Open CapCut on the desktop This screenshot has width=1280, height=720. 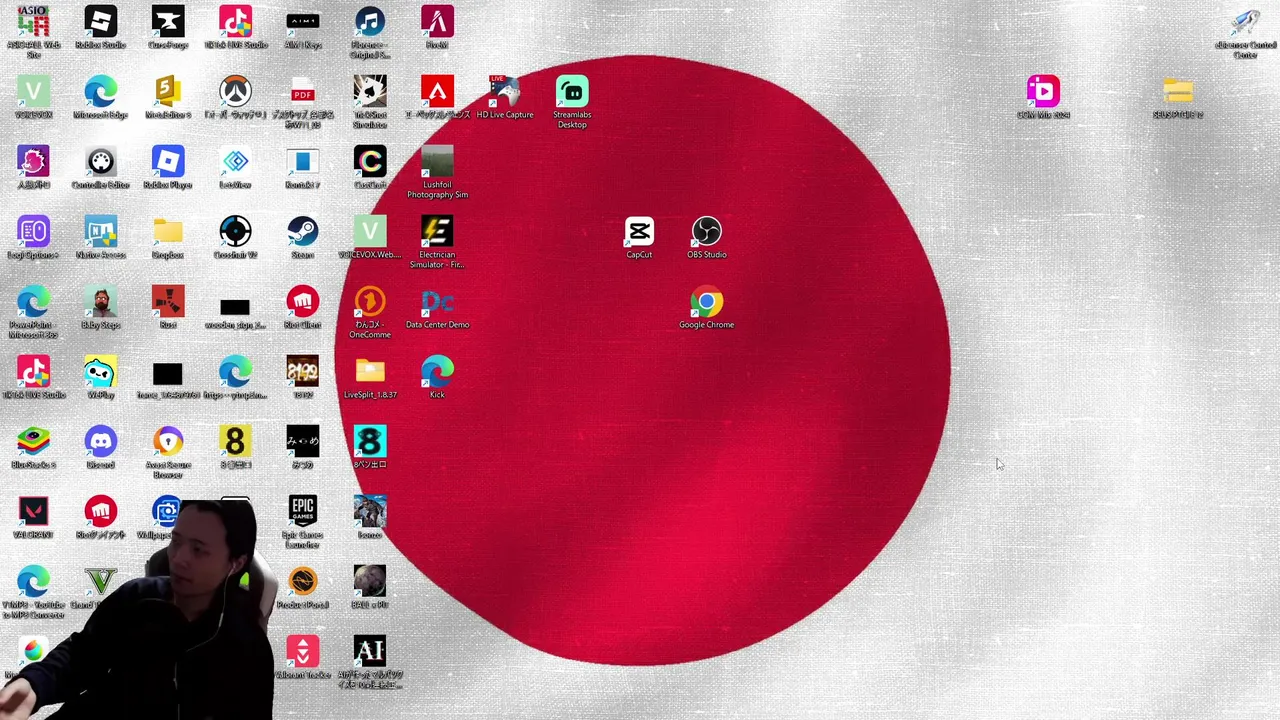639,232
